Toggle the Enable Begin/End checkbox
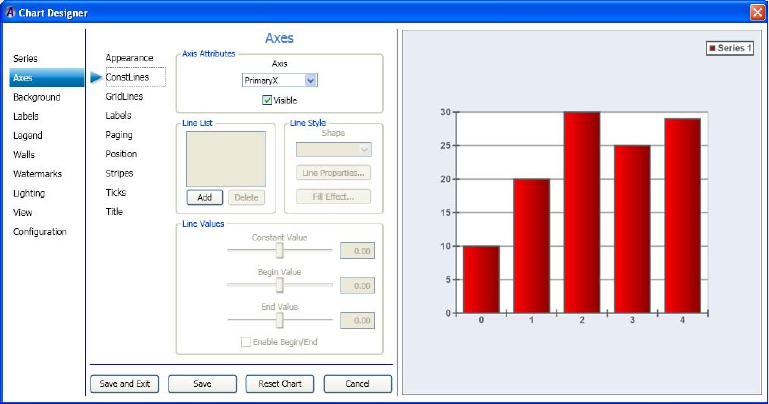The height and width of the screenshot is (404, 769). click(246, 342)
